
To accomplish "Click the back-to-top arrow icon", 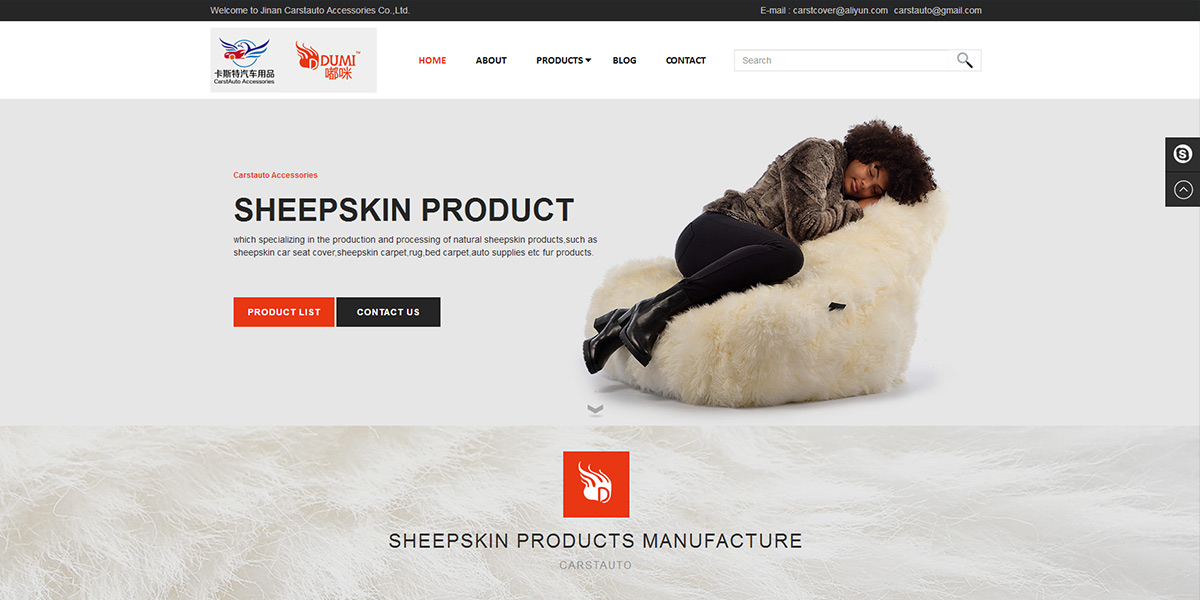I will coord(1183,189).
